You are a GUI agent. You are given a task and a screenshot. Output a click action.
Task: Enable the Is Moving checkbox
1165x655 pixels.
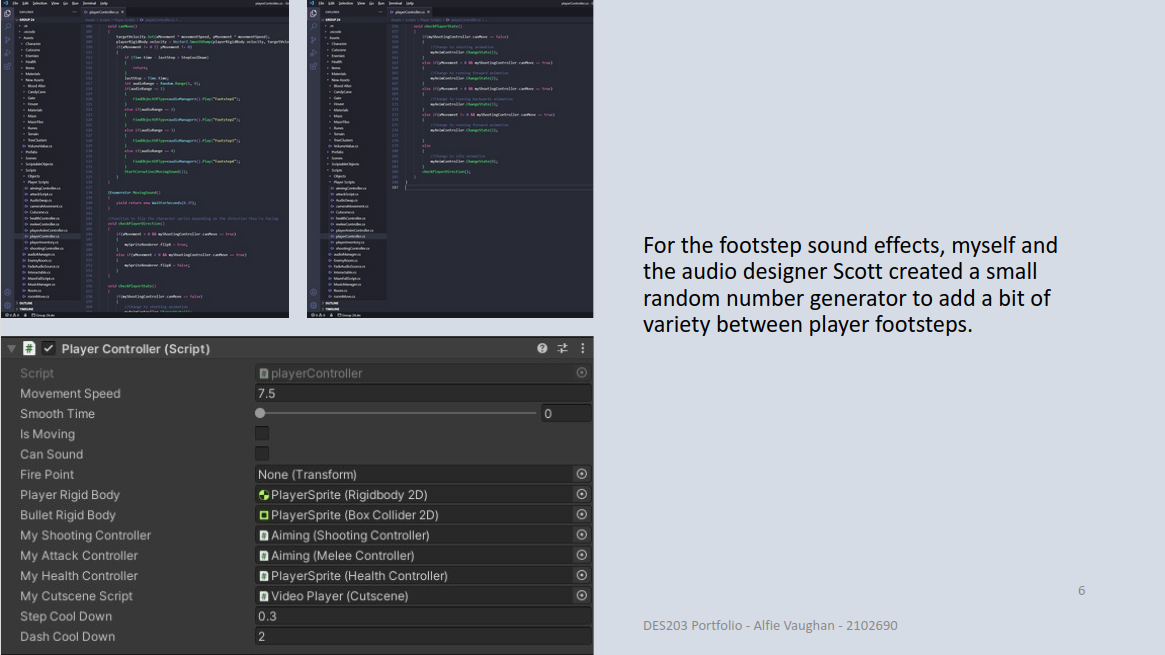point(262,434)
